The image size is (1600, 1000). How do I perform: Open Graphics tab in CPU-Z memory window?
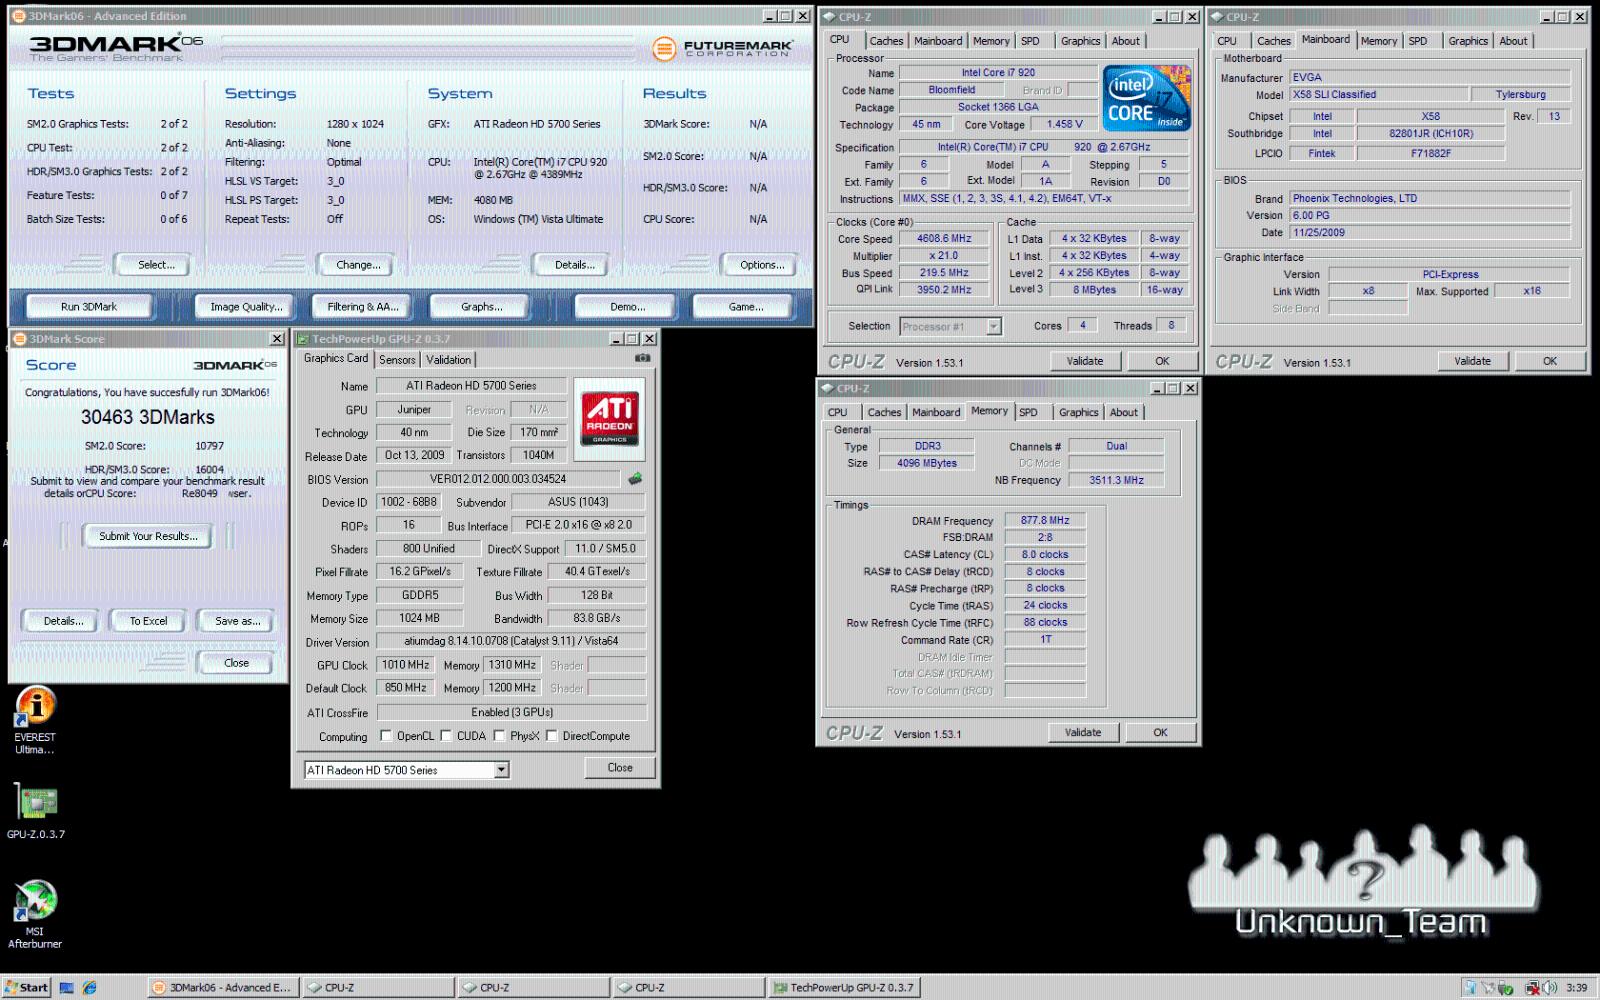1078,412
